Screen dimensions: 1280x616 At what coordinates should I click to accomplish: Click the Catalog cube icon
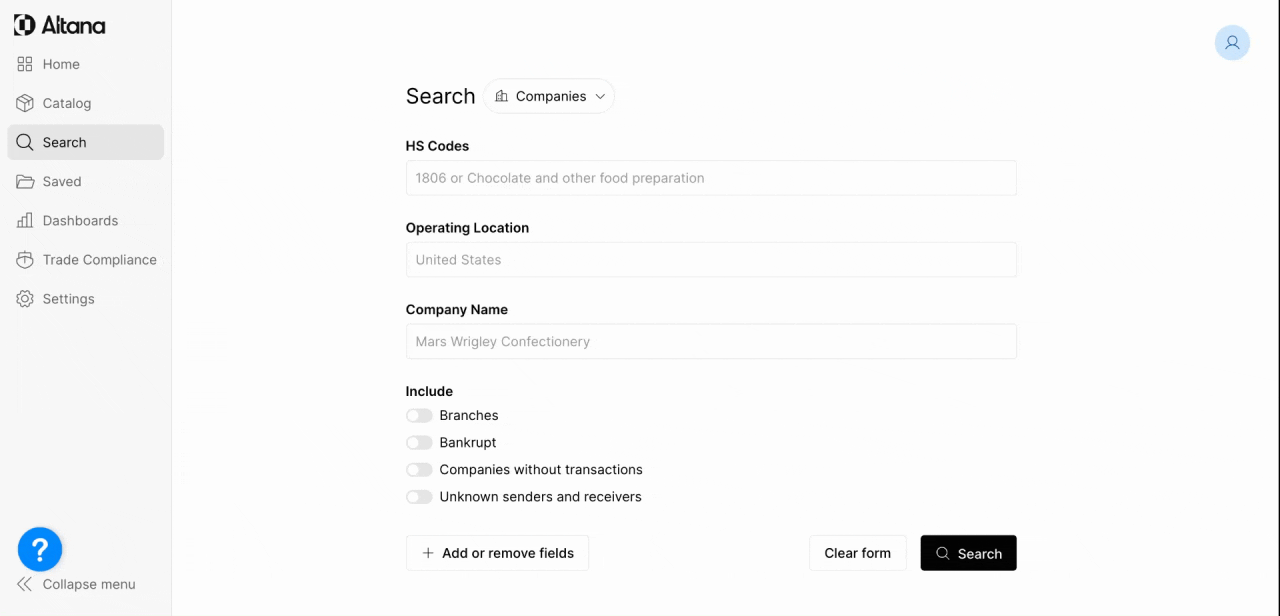coord(25,103)
